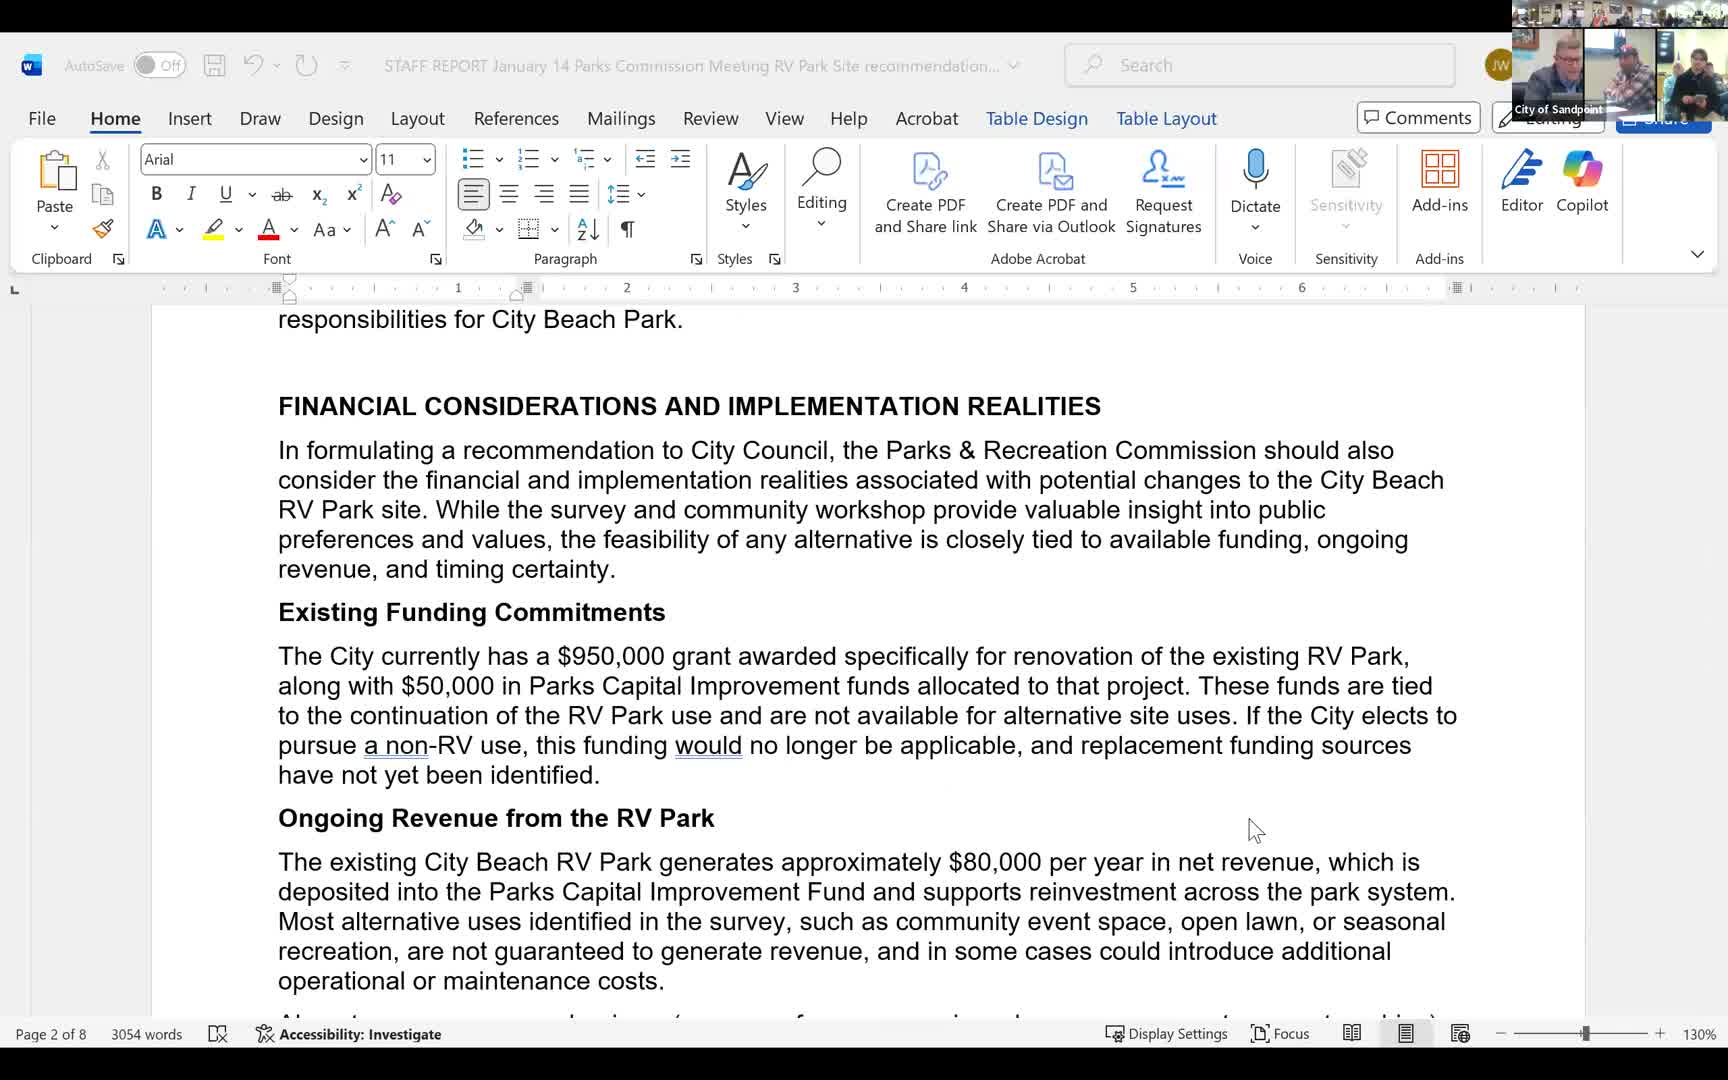Click the Comments button
The image size is (1728, 1080).
[x=1418, y=118]
